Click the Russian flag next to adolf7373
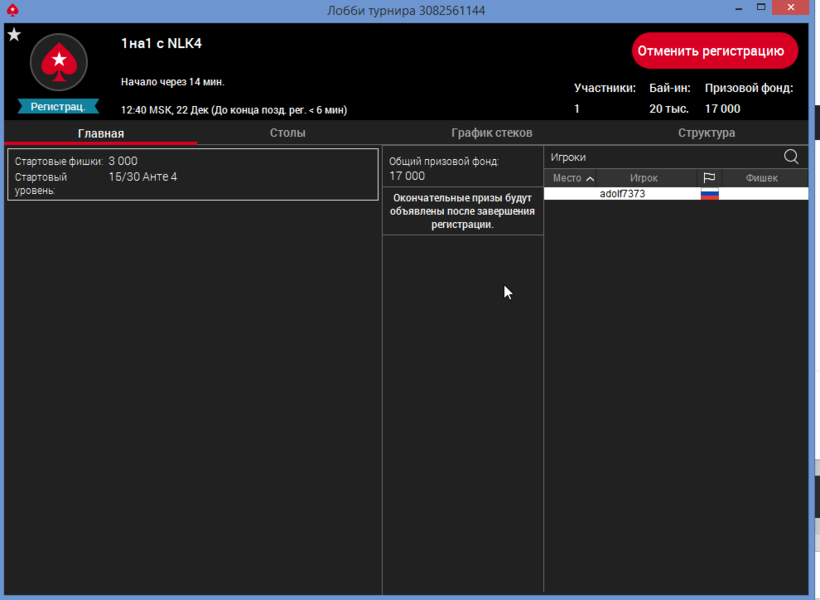 [709, 194]
